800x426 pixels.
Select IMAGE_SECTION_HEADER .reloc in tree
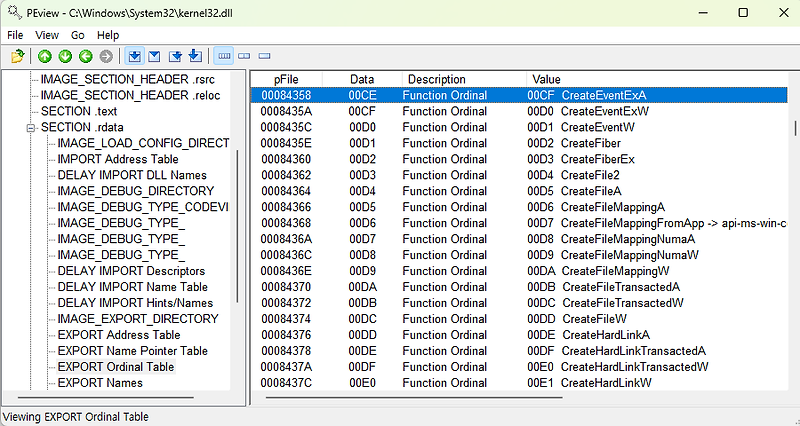tap(130, 95)
